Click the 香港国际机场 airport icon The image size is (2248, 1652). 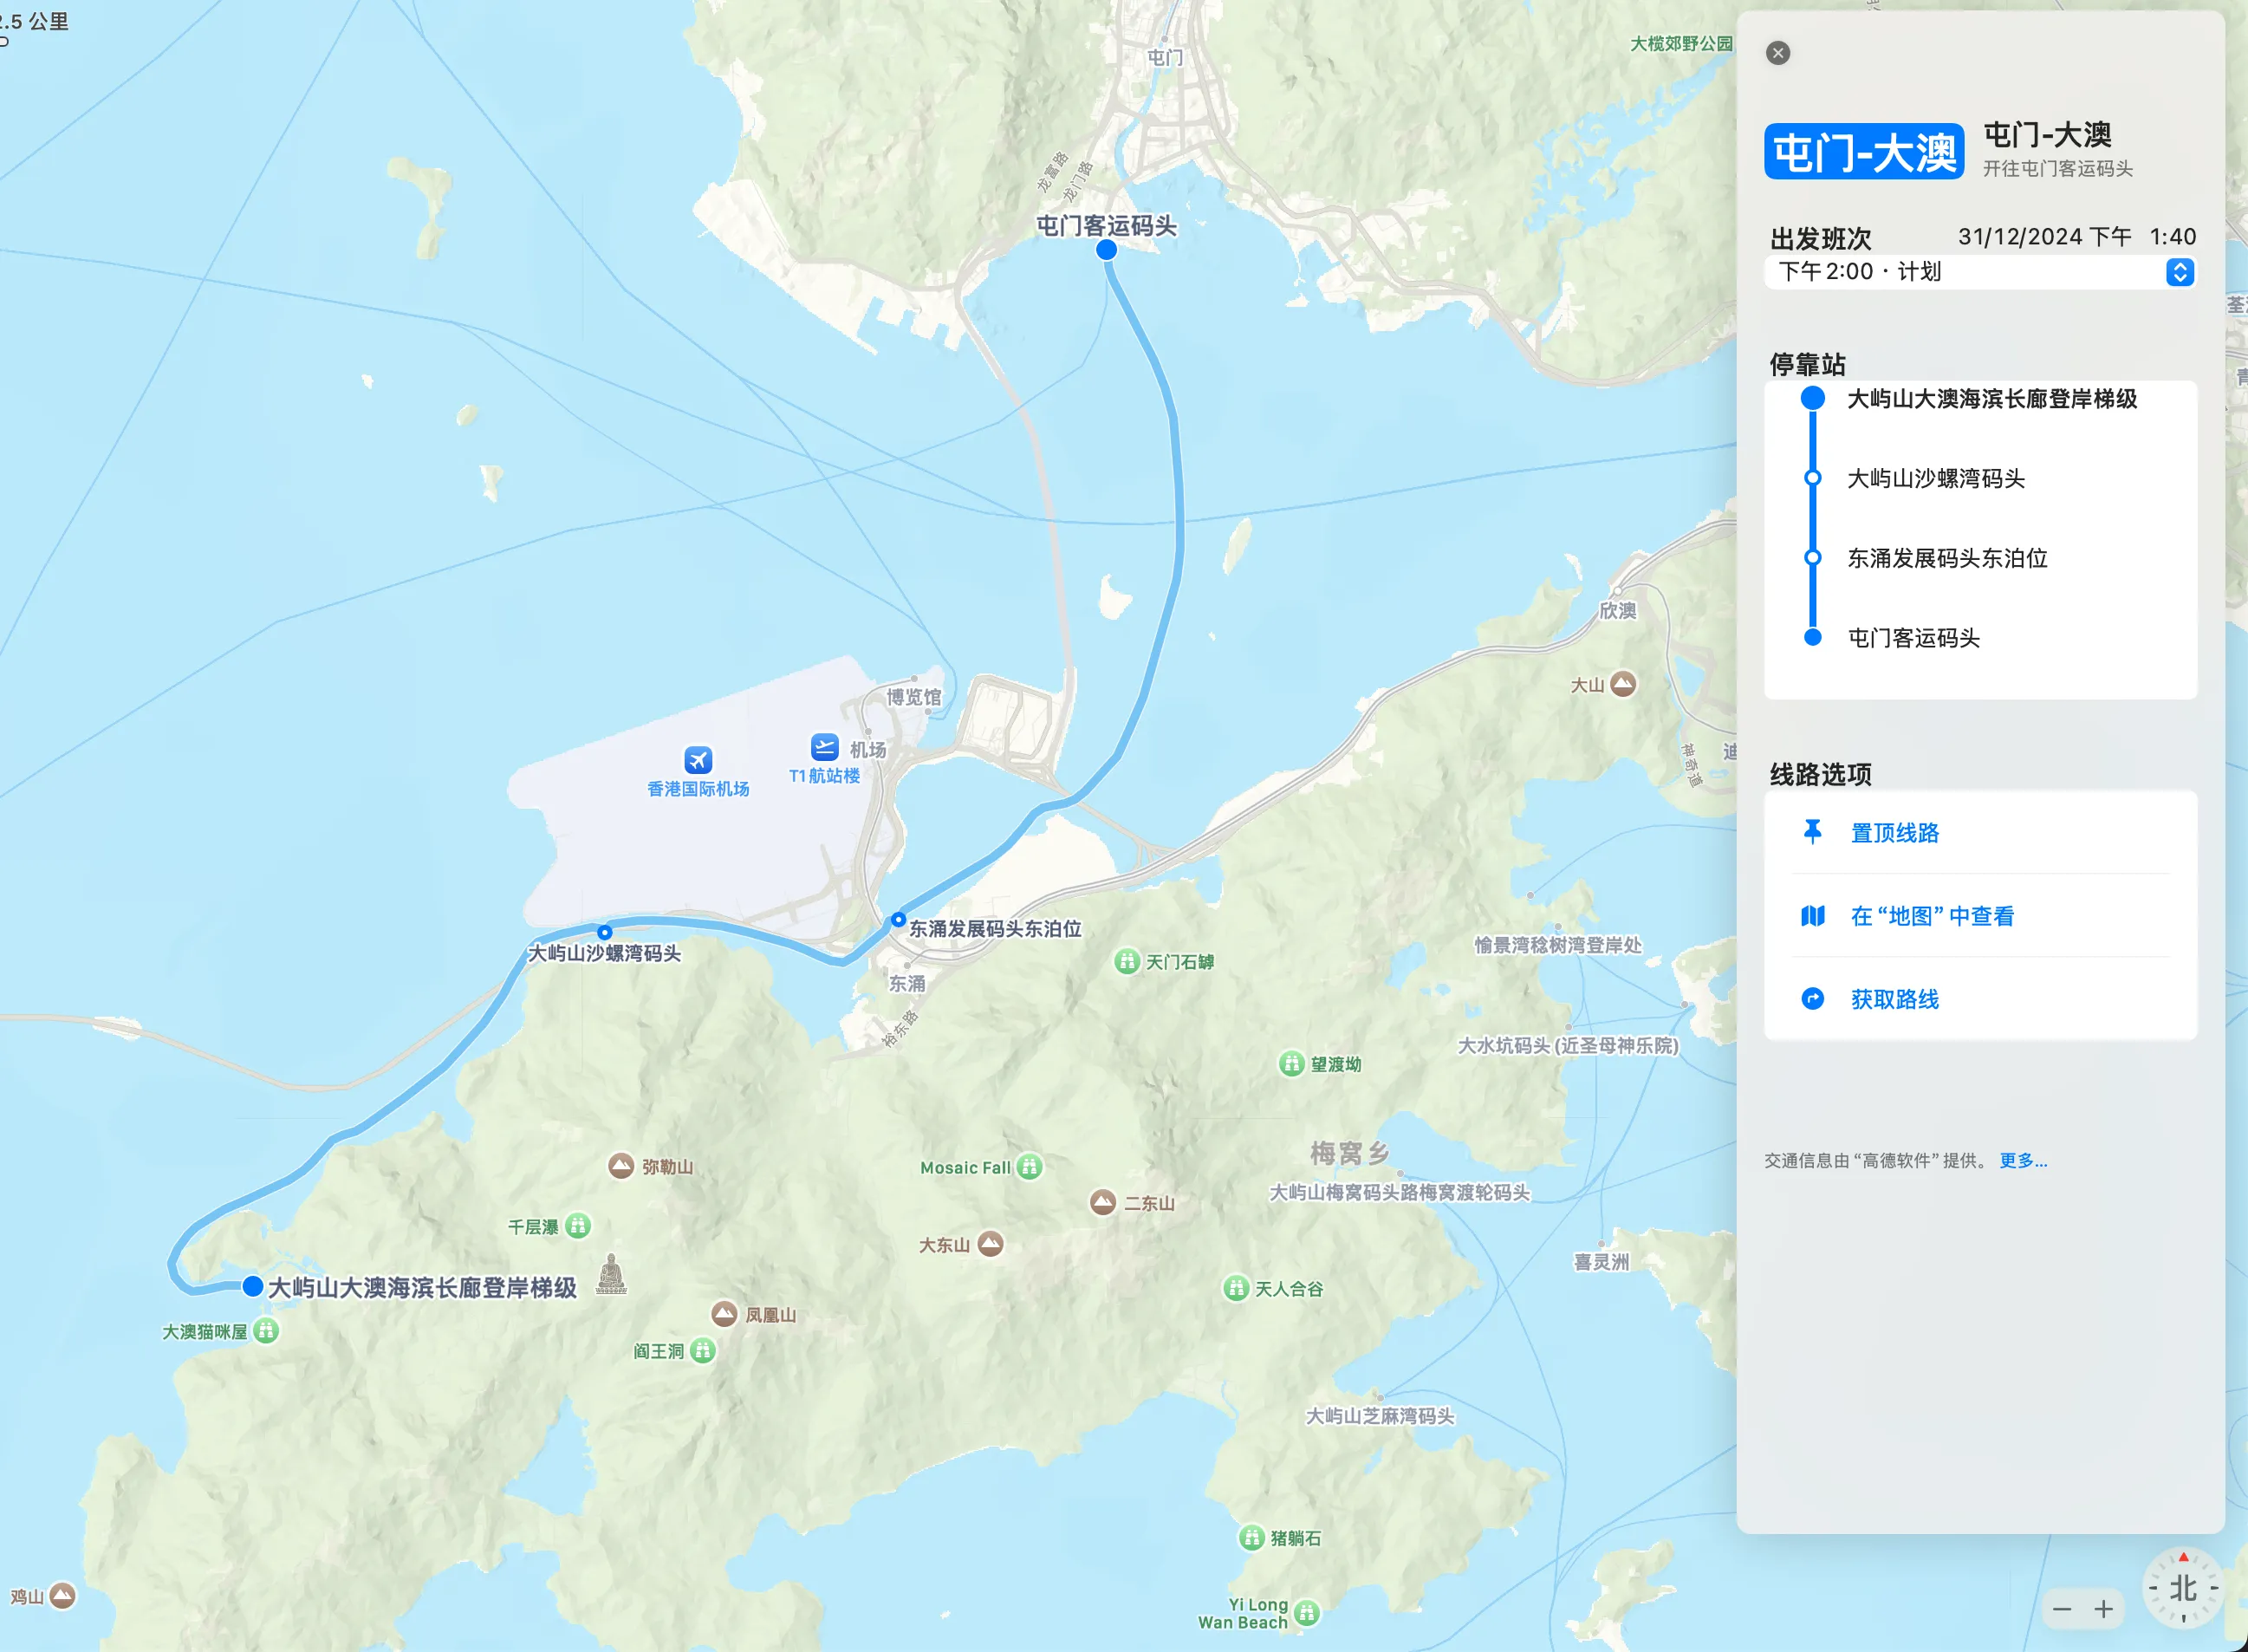(x=698, y=760)
